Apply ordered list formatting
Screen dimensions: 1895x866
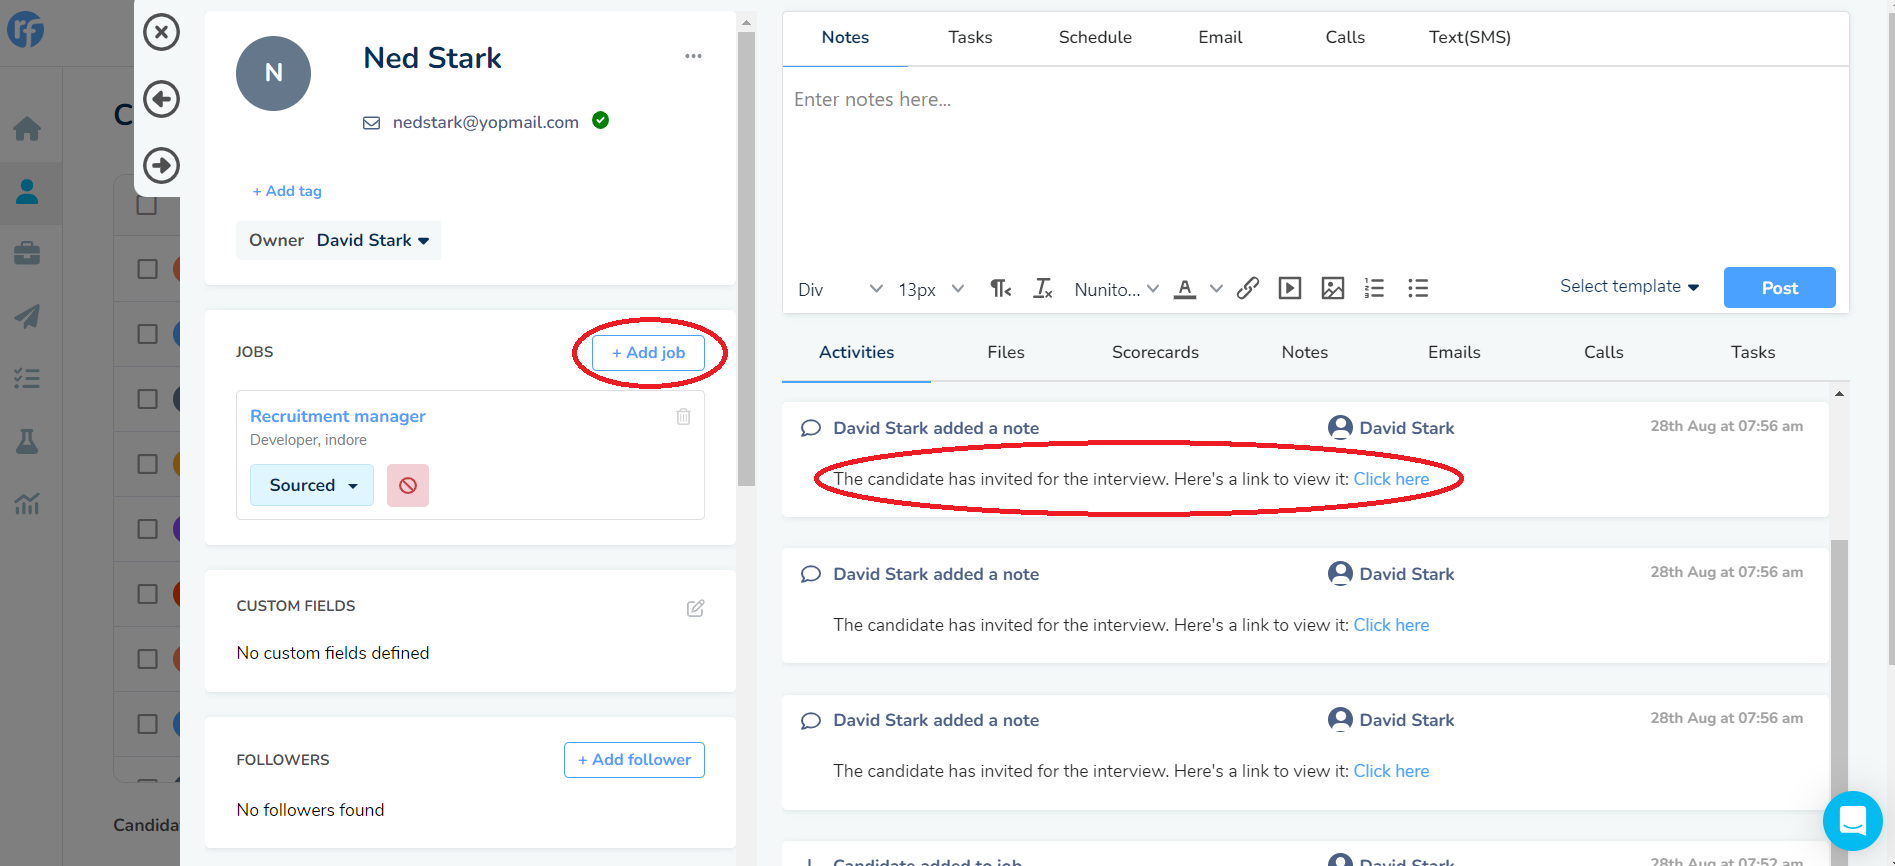click(x=1375, y=288)
